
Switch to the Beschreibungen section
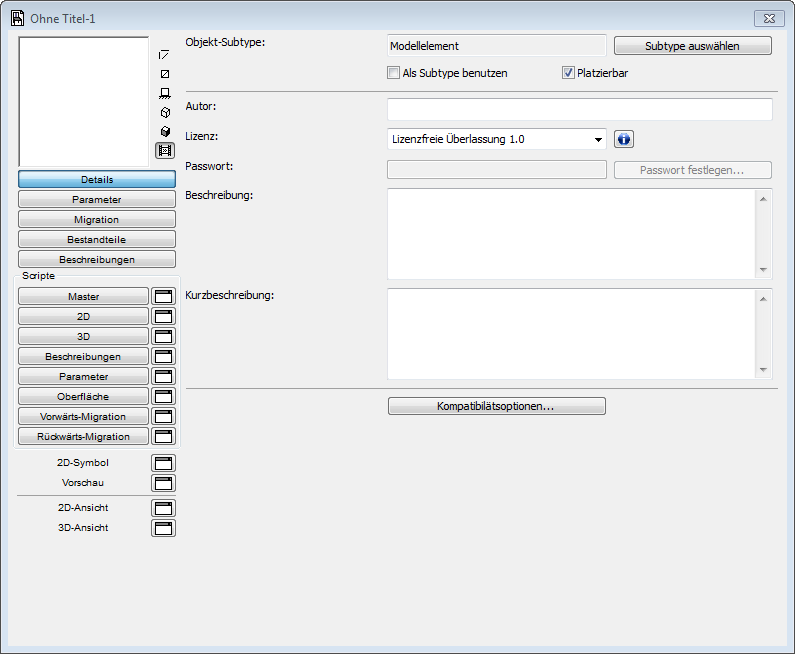(x=97, y=260)
